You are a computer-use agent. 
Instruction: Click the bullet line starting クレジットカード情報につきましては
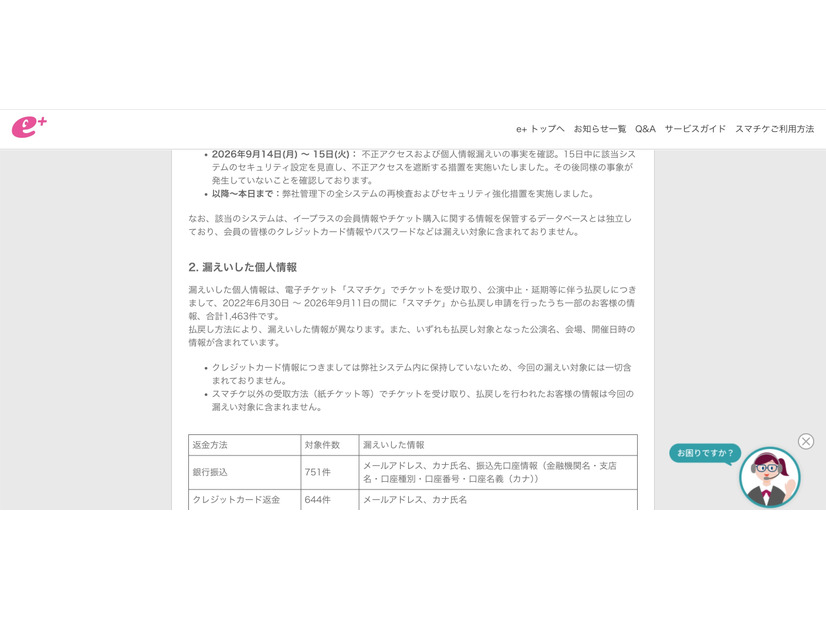(421, 374)
